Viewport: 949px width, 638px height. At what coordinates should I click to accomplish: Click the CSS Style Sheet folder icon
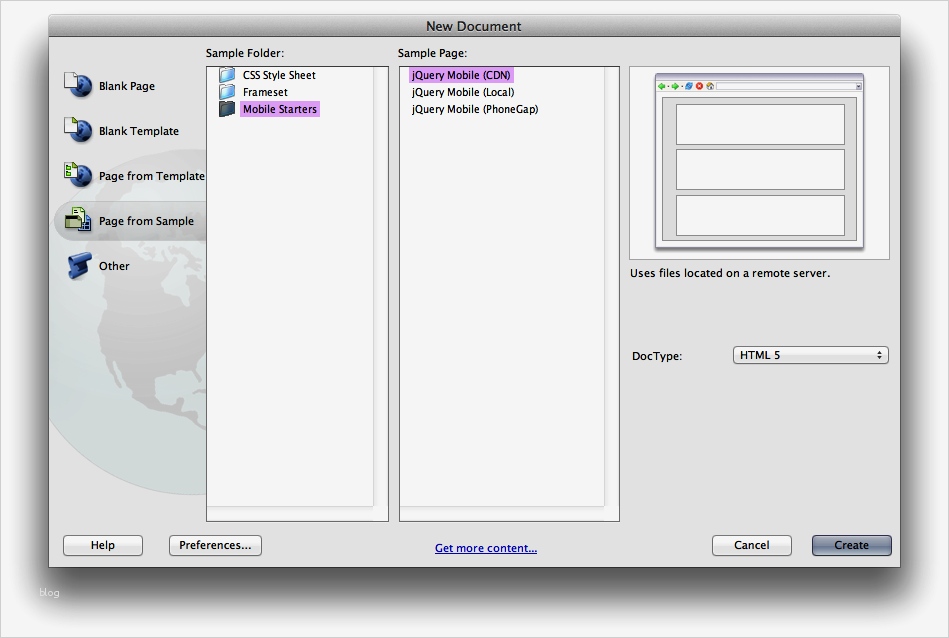click(x=227, y=75)
